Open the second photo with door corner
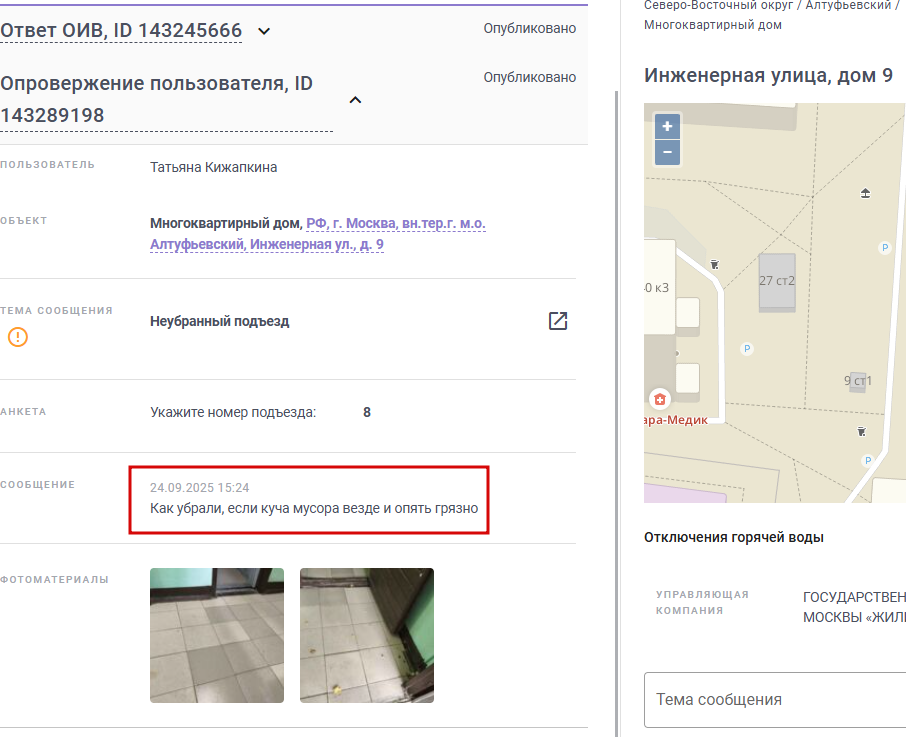 (x=367, y=635)
